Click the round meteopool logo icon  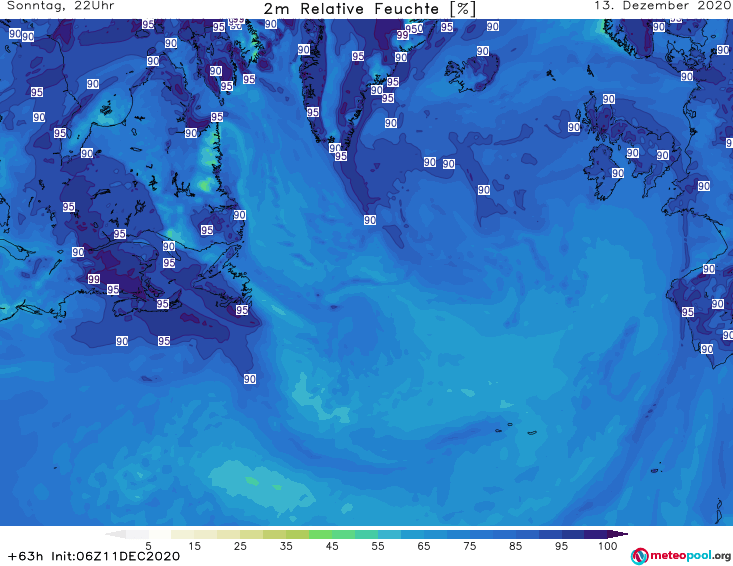pyautogui.click(x=639, y=556)
